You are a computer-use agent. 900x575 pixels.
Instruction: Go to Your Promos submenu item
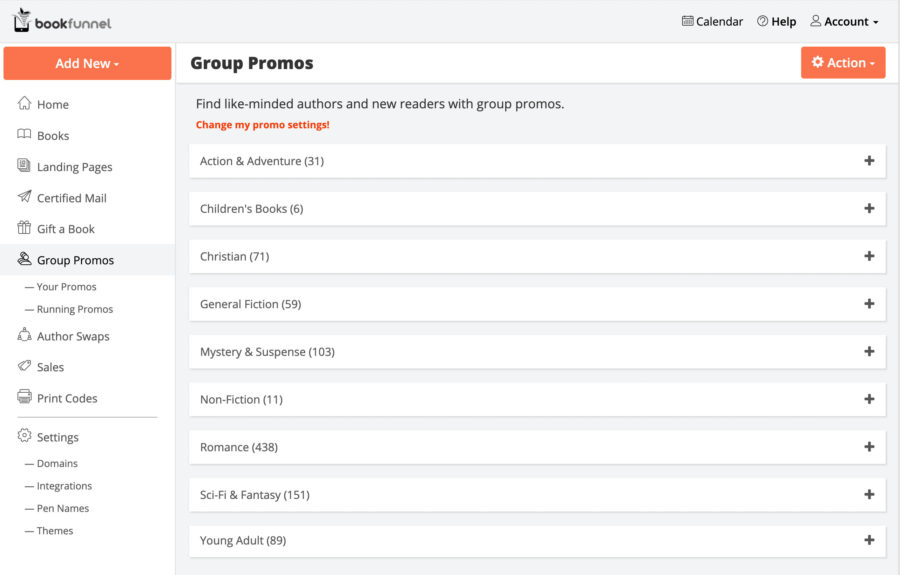click(x=67, y=286)
